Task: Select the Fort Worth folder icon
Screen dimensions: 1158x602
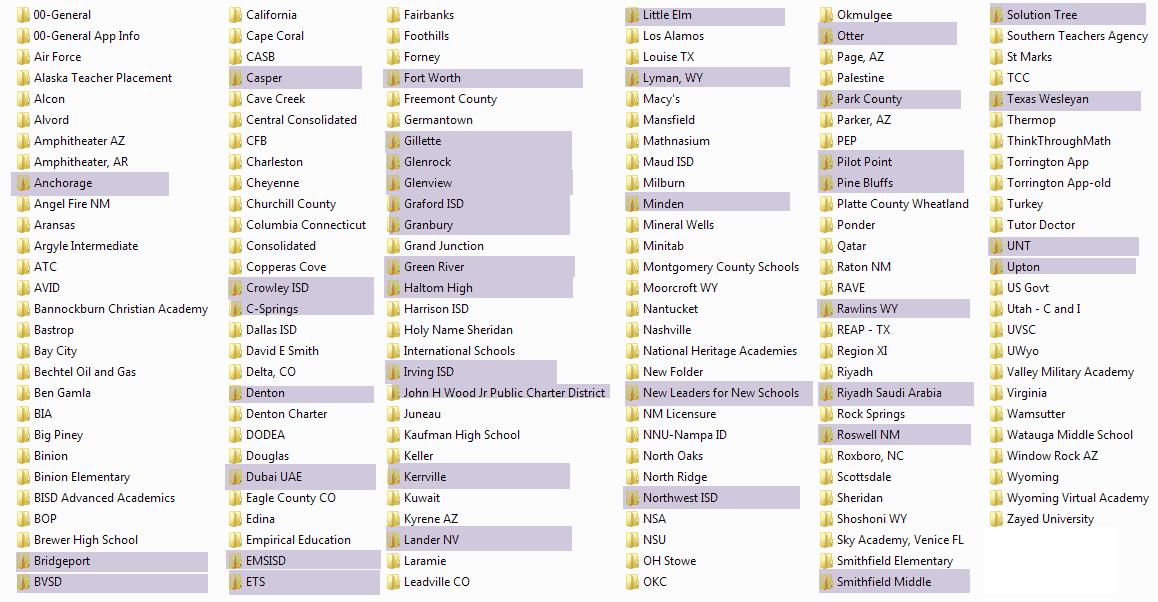Action: (393, 78)
